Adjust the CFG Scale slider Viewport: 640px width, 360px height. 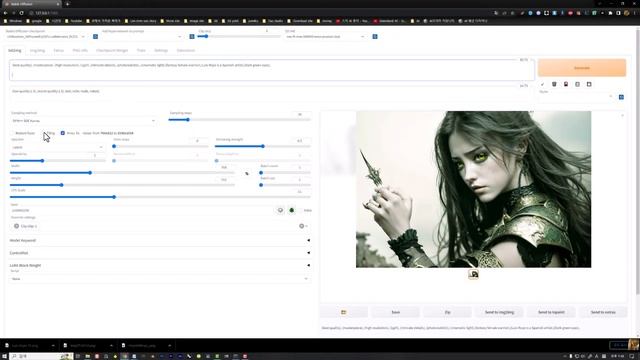click(x=160, y=197)
